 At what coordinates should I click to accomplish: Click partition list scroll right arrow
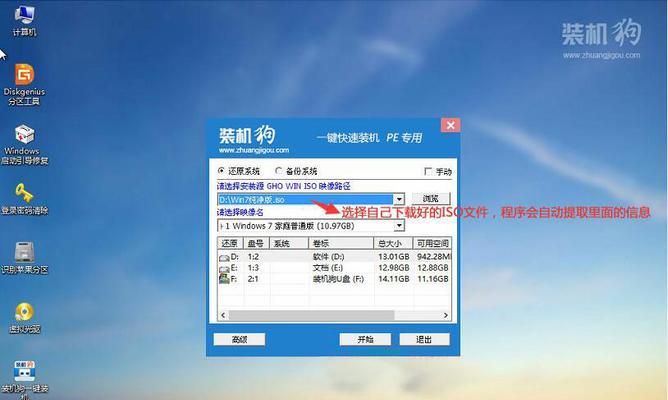[x=446, y=315]
